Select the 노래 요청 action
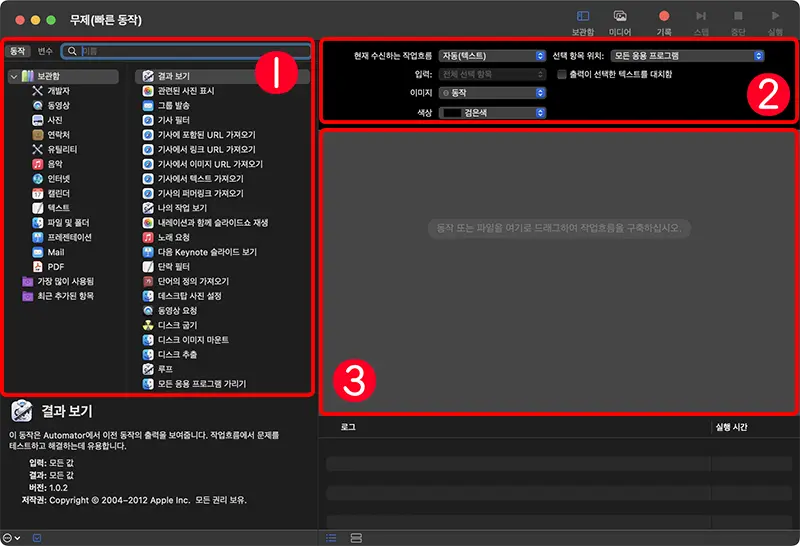Viewport: 800px width, 546px height. pyautogui.click(x=166, y=237)
